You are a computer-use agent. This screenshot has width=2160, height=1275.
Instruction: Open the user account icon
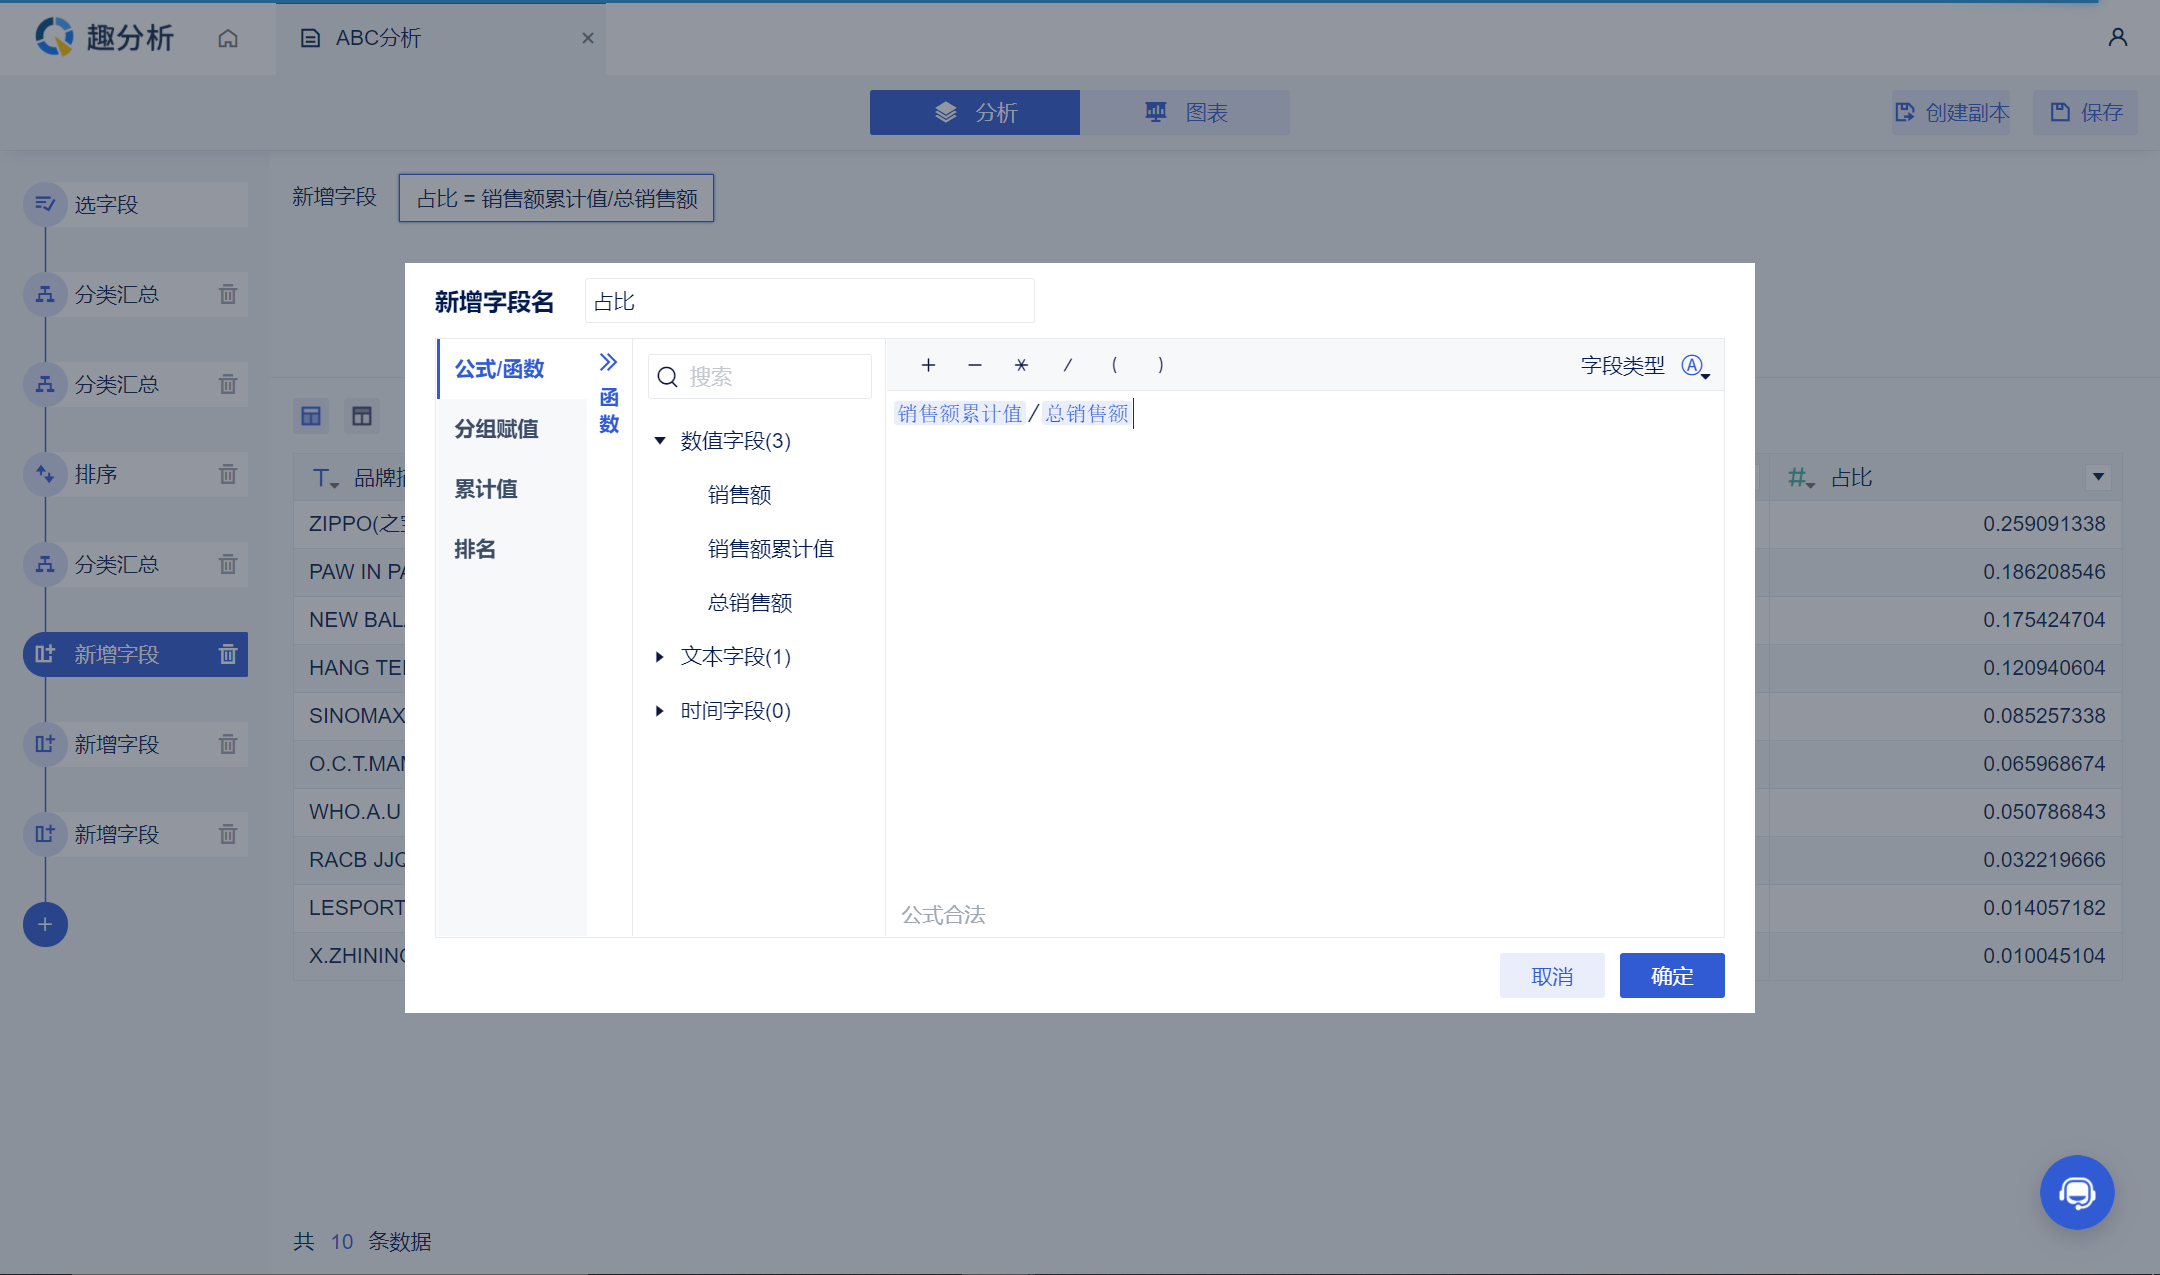coord(2117,38)
